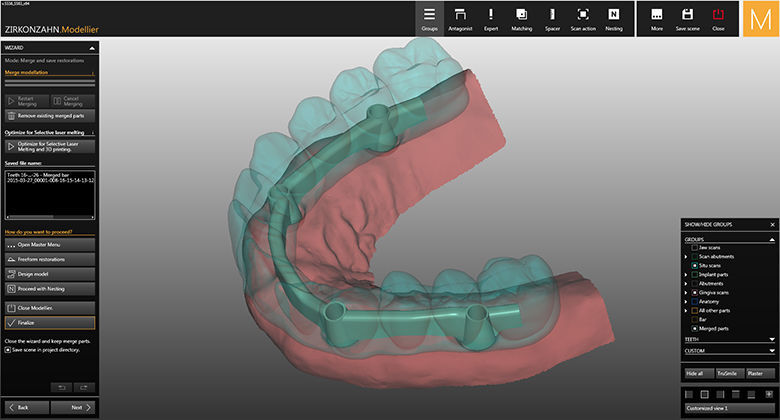The width and height of the screenshot is (780, 420).
Task: Toggle Abutments visibility checkbox
Action: tap(695, 284)
